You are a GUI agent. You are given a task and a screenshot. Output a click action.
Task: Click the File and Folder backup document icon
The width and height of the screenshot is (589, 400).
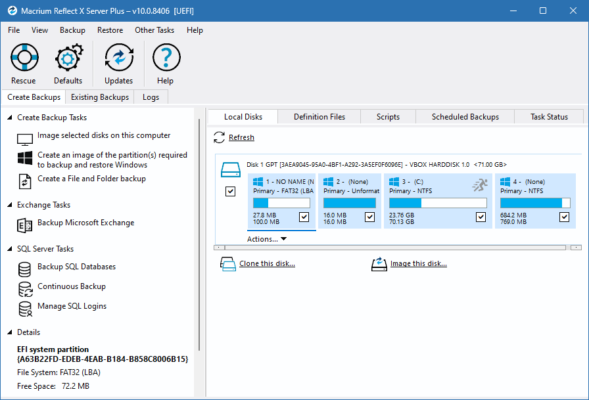point(25,181)
